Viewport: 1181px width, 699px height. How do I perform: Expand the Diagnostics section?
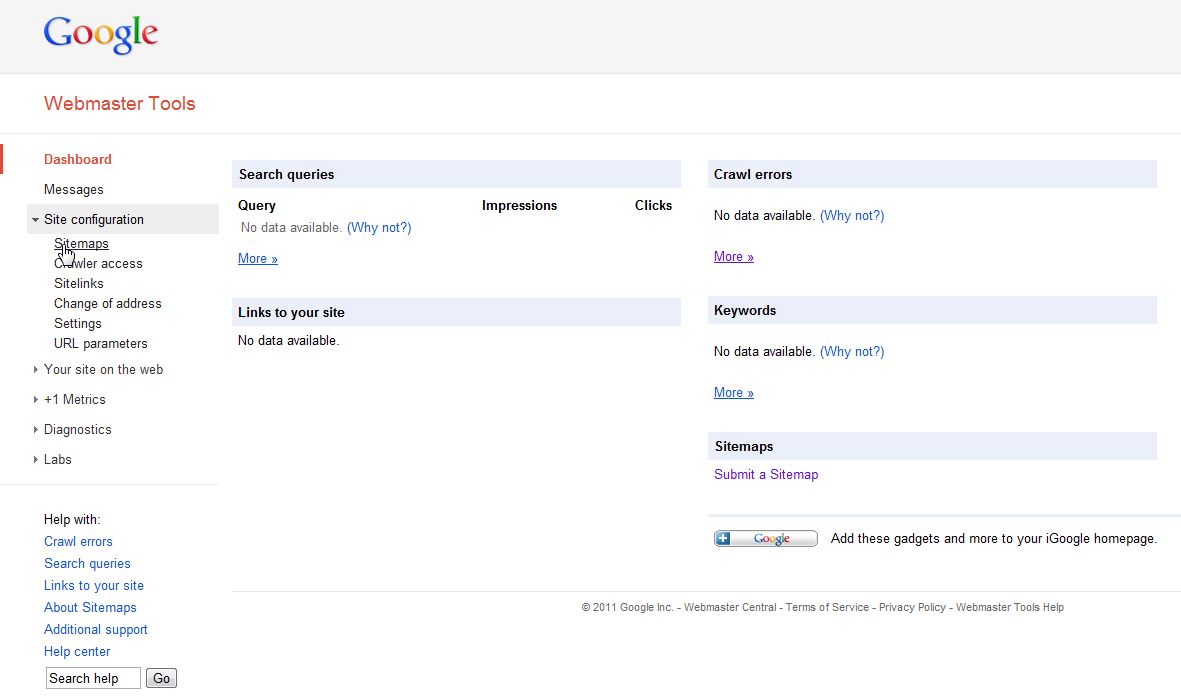point(77,430)
